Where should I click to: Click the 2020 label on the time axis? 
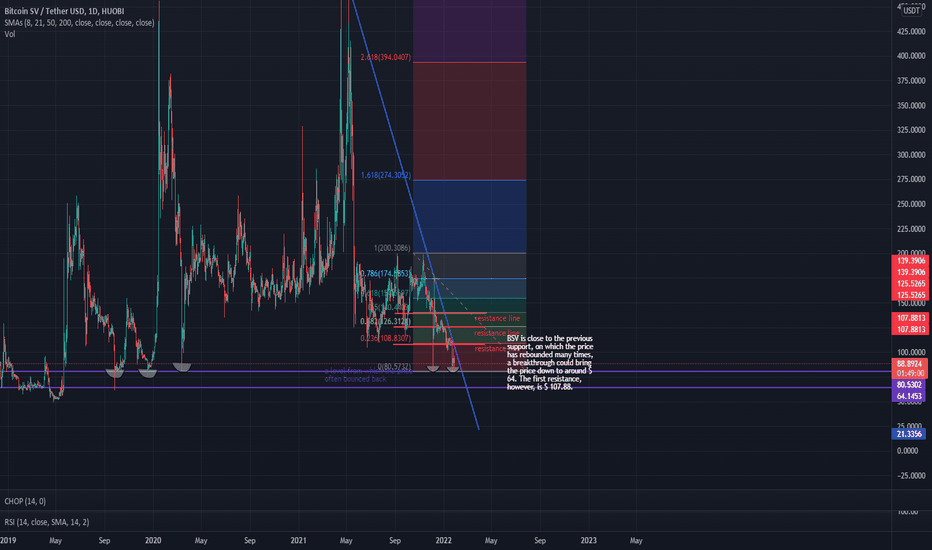(x=153, y=540)
